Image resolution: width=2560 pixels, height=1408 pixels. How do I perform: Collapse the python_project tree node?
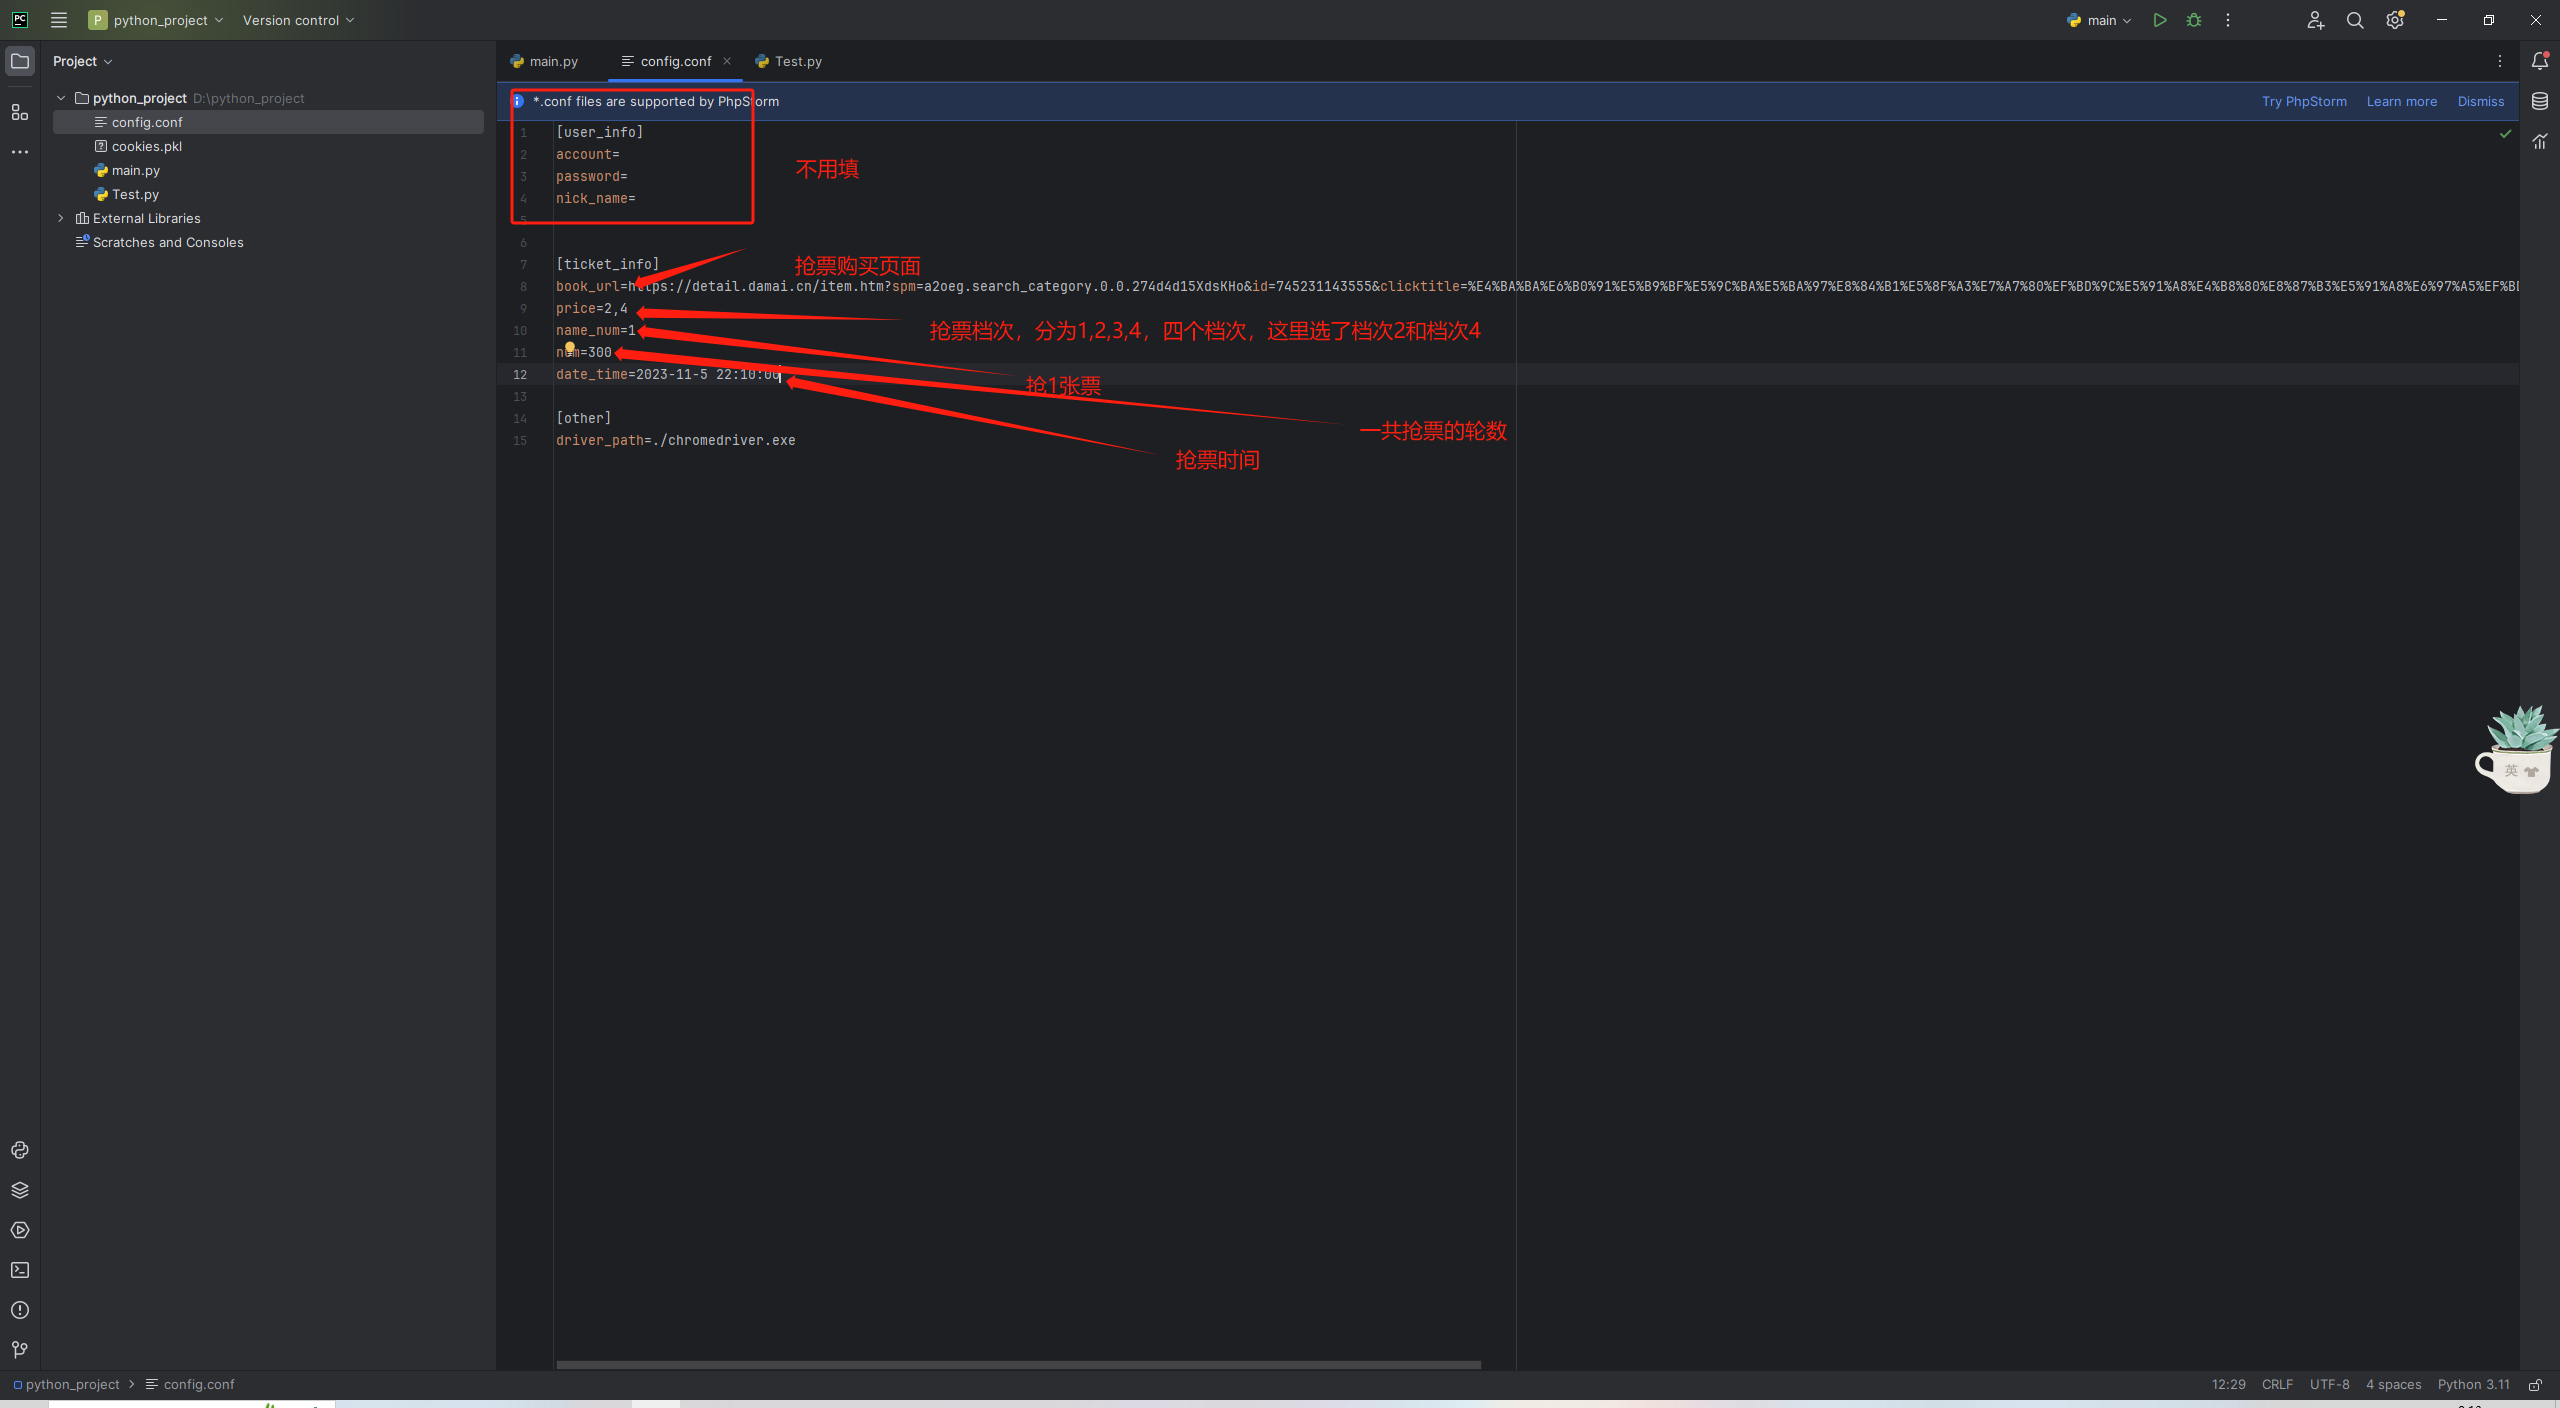(61, 98)
